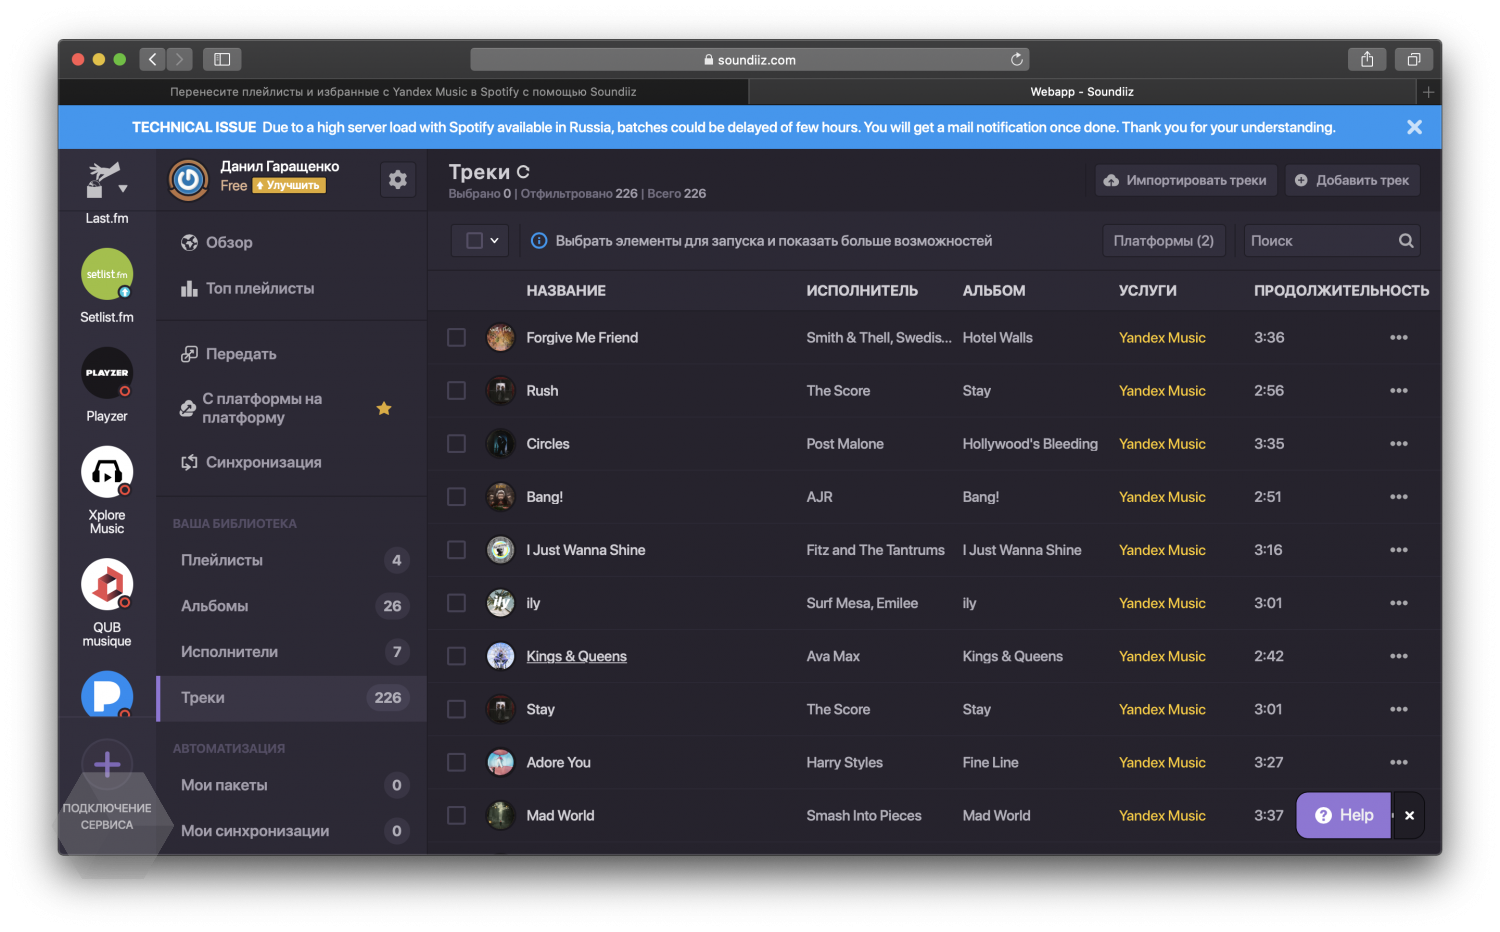Go back in Safari
This screenshot has height=932, width=1500.
152,59
